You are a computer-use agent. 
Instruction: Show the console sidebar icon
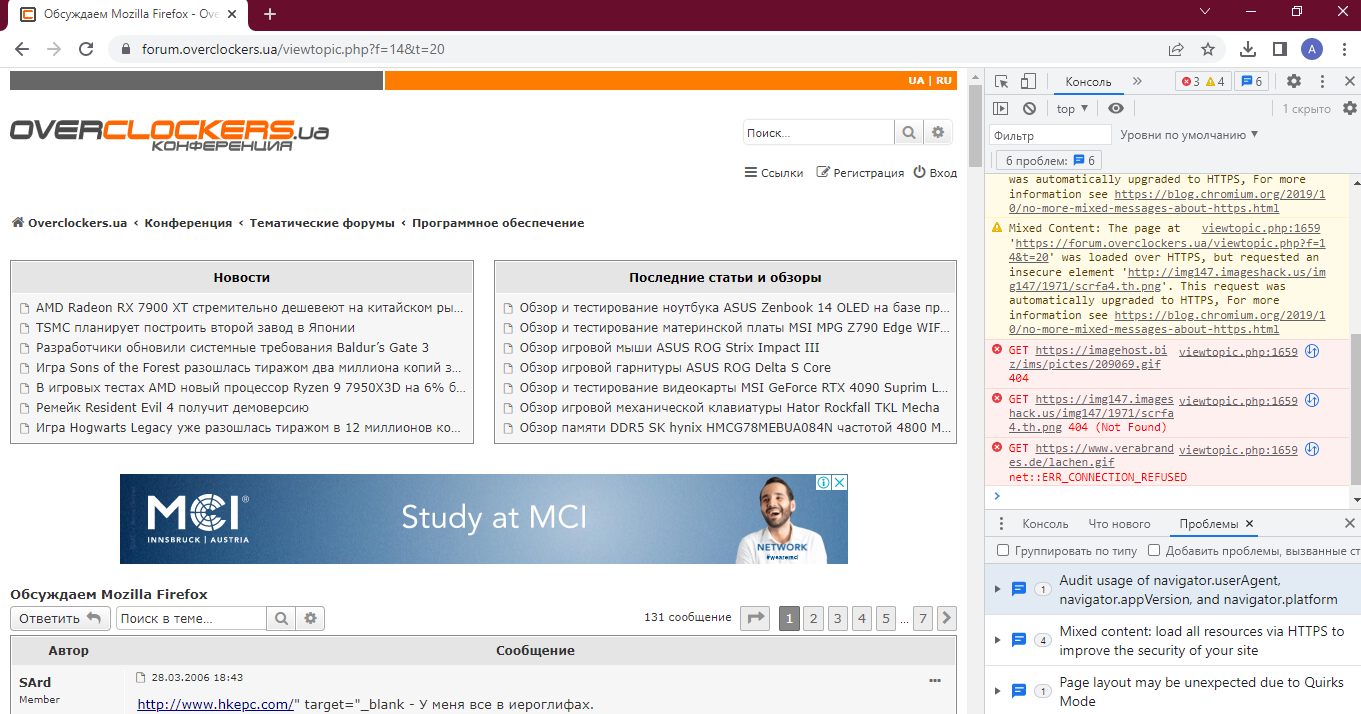pyautogui.click(x=1001, y=108)
